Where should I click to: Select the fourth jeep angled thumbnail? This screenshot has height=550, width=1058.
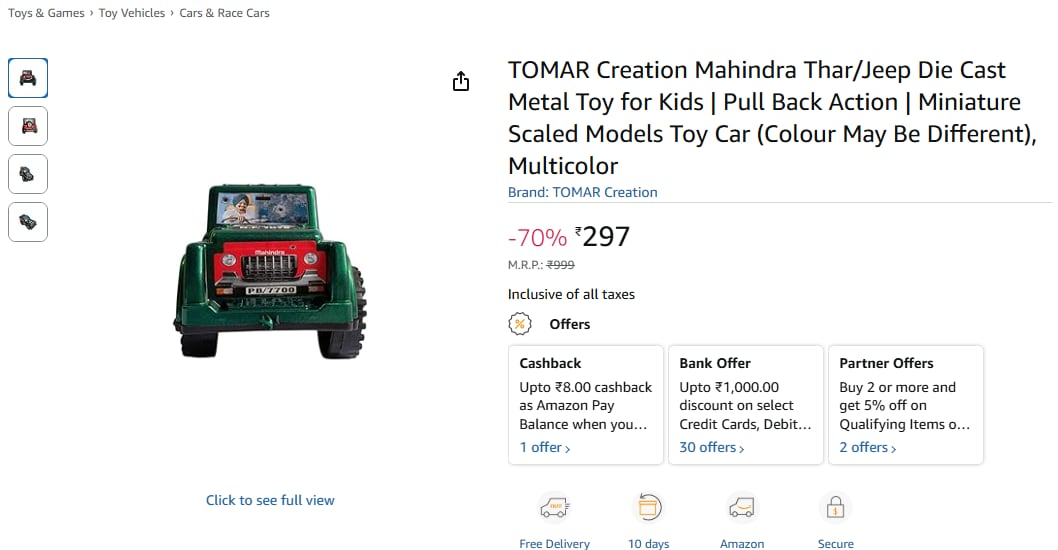point(28,222)
